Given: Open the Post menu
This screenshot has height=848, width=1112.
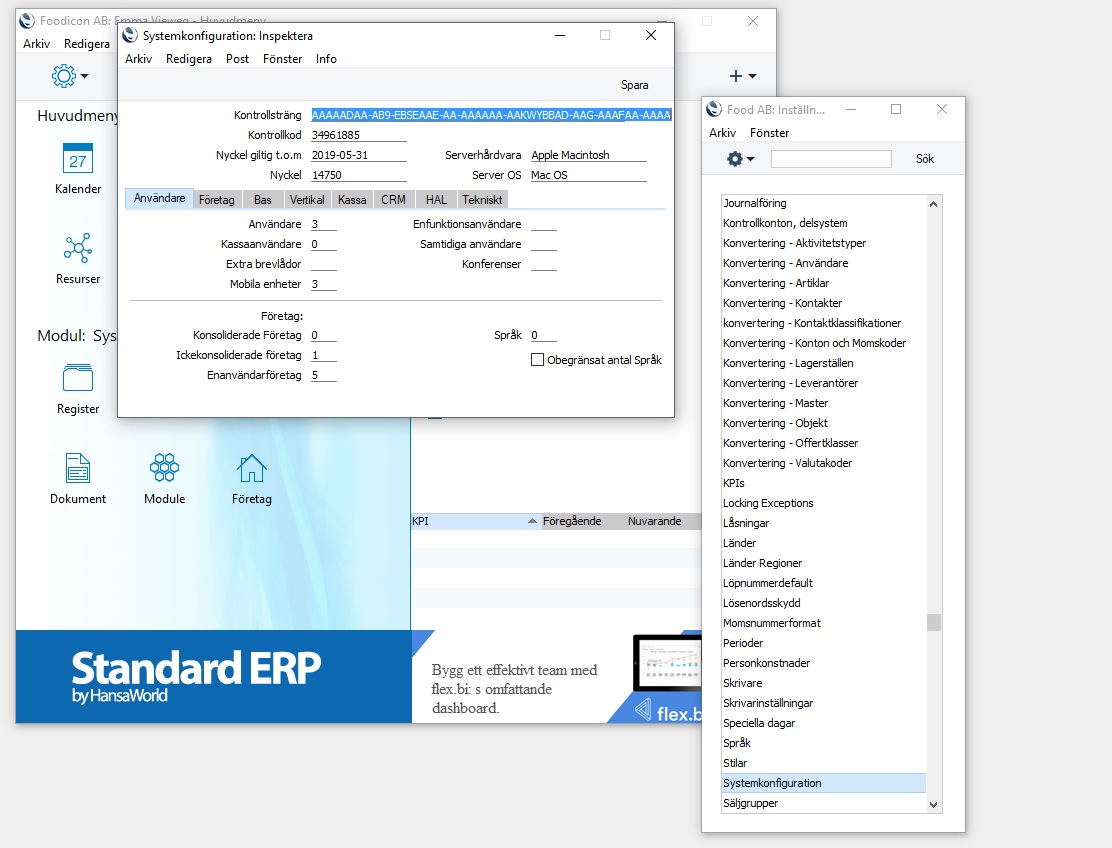Looking at the screenshot, I should pos(238,59).
